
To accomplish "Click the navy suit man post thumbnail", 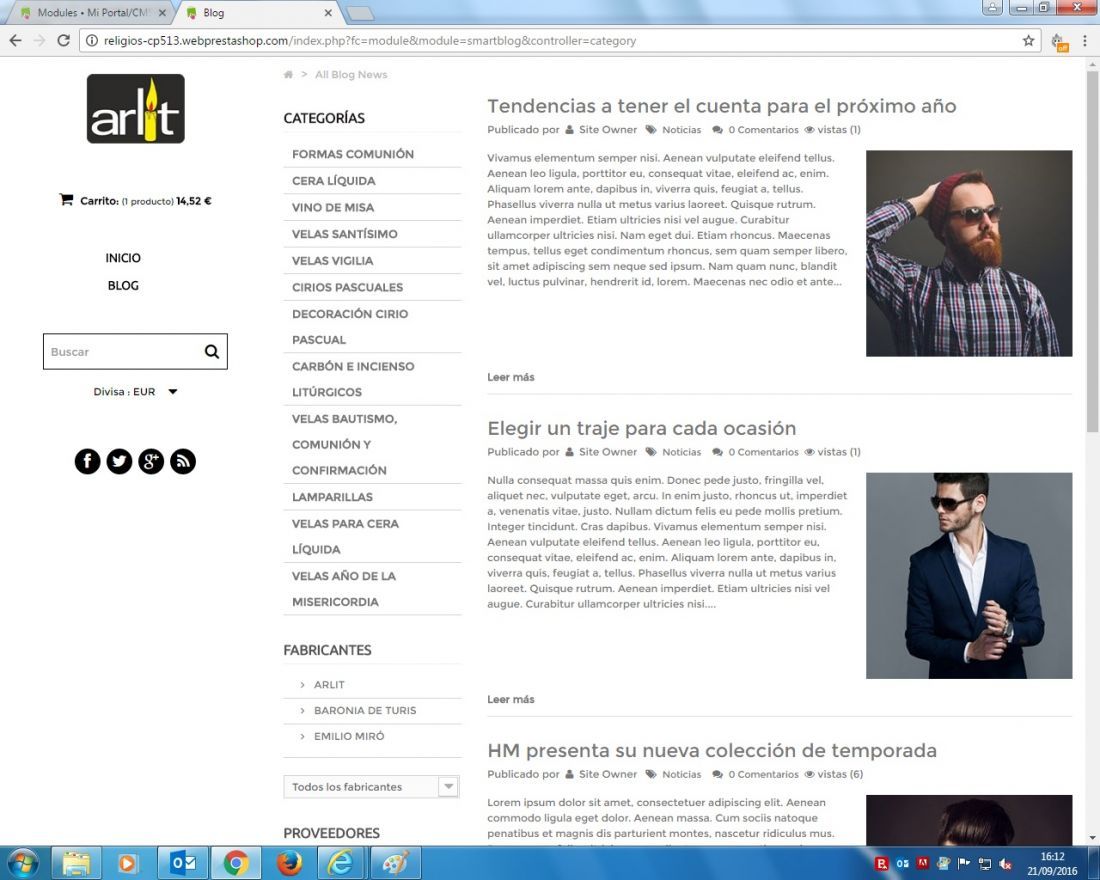I will coord(969,575).
